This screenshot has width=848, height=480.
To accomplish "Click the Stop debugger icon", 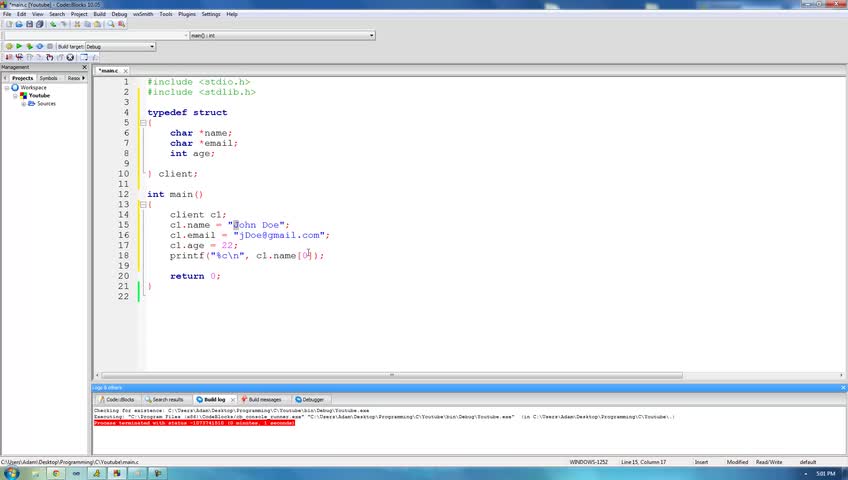I will click(x=70, y=57).
